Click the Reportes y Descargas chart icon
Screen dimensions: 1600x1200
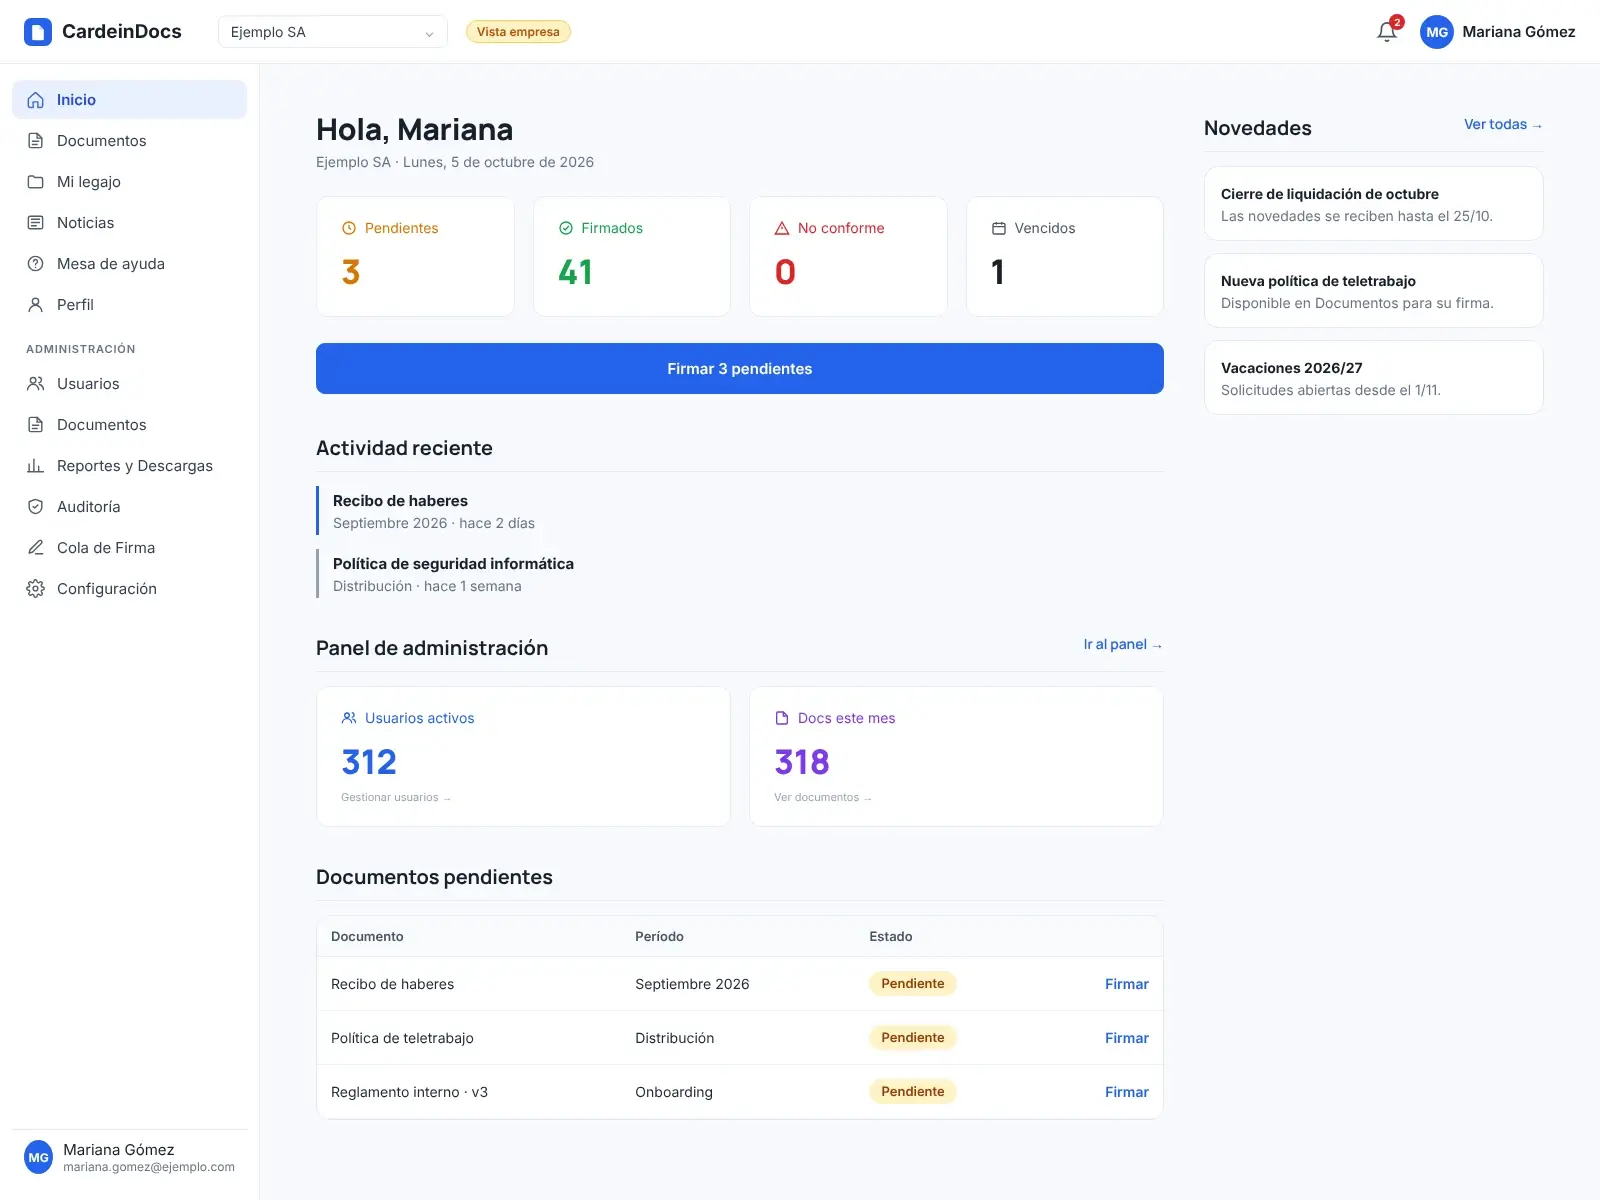(x=36, y=466)
